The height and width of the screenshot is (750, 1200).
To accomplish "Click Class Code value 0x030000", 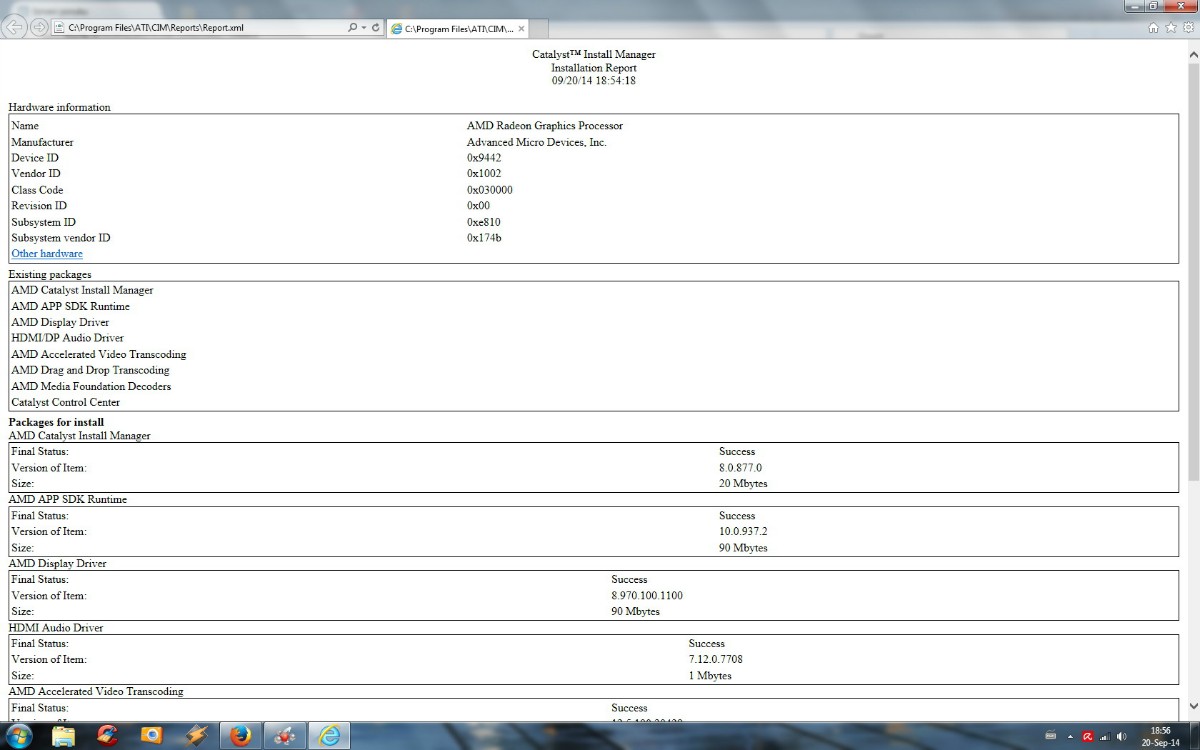I will click(x=490, y=190).
